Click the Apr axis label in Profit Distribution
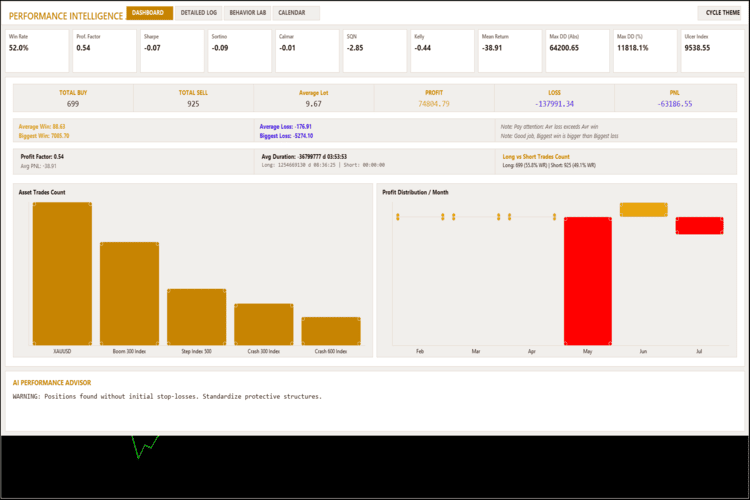Viewport: 750px width, 500px height. pyautogui.click(x=531, y=351)
